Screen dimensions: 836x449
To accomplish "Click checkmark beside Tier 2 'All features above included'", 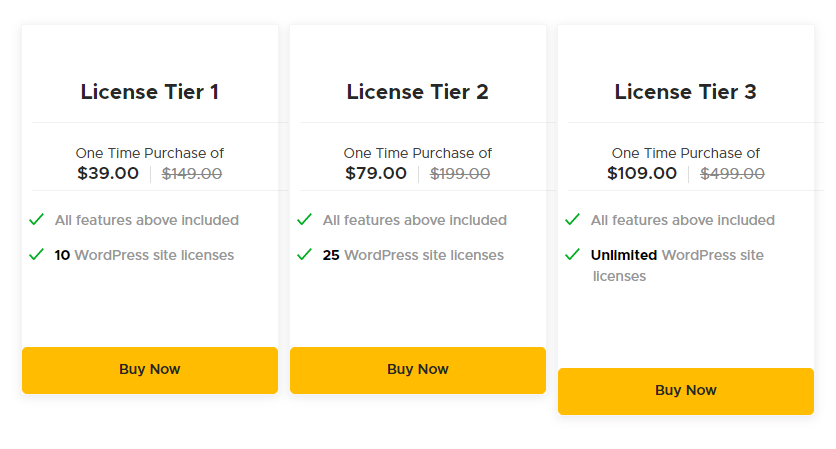I will (x=305, y=220).
